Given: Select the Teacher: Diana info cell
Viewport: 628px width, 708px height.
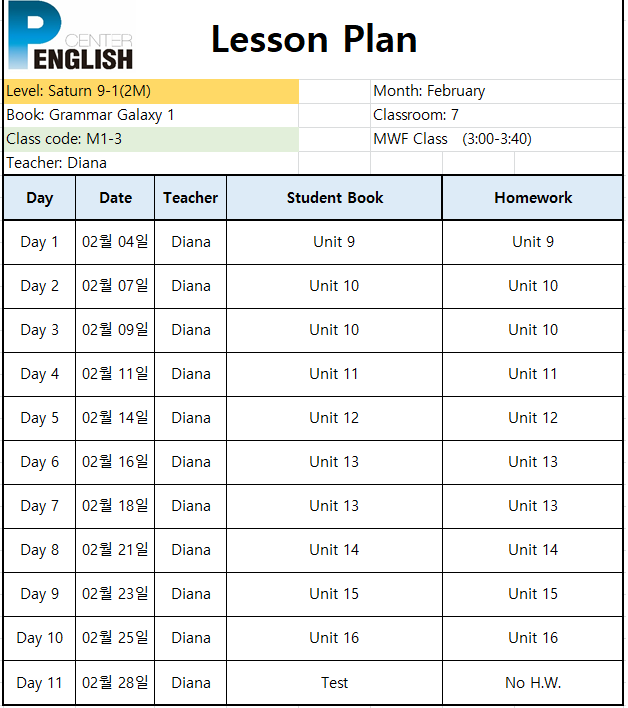Looking at the screenshot, I should tap(151, 163).
